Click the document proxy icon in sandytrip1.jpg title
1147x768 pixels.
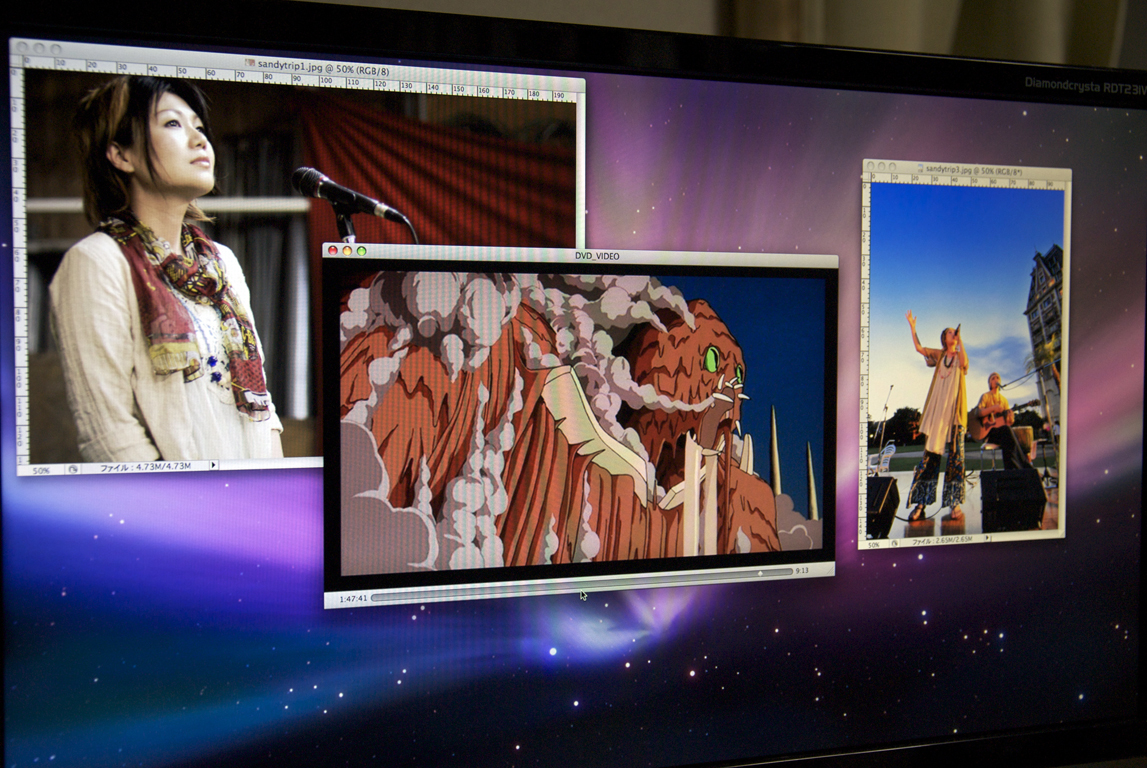tap(250, 64)
